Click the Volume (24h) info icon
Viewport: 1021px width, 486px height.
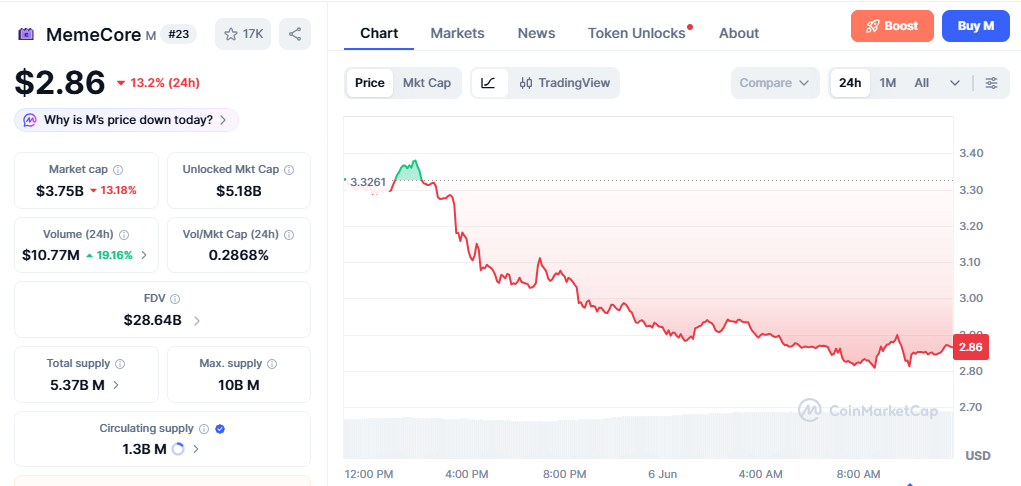pyautogui.click(x=124, y=235)
